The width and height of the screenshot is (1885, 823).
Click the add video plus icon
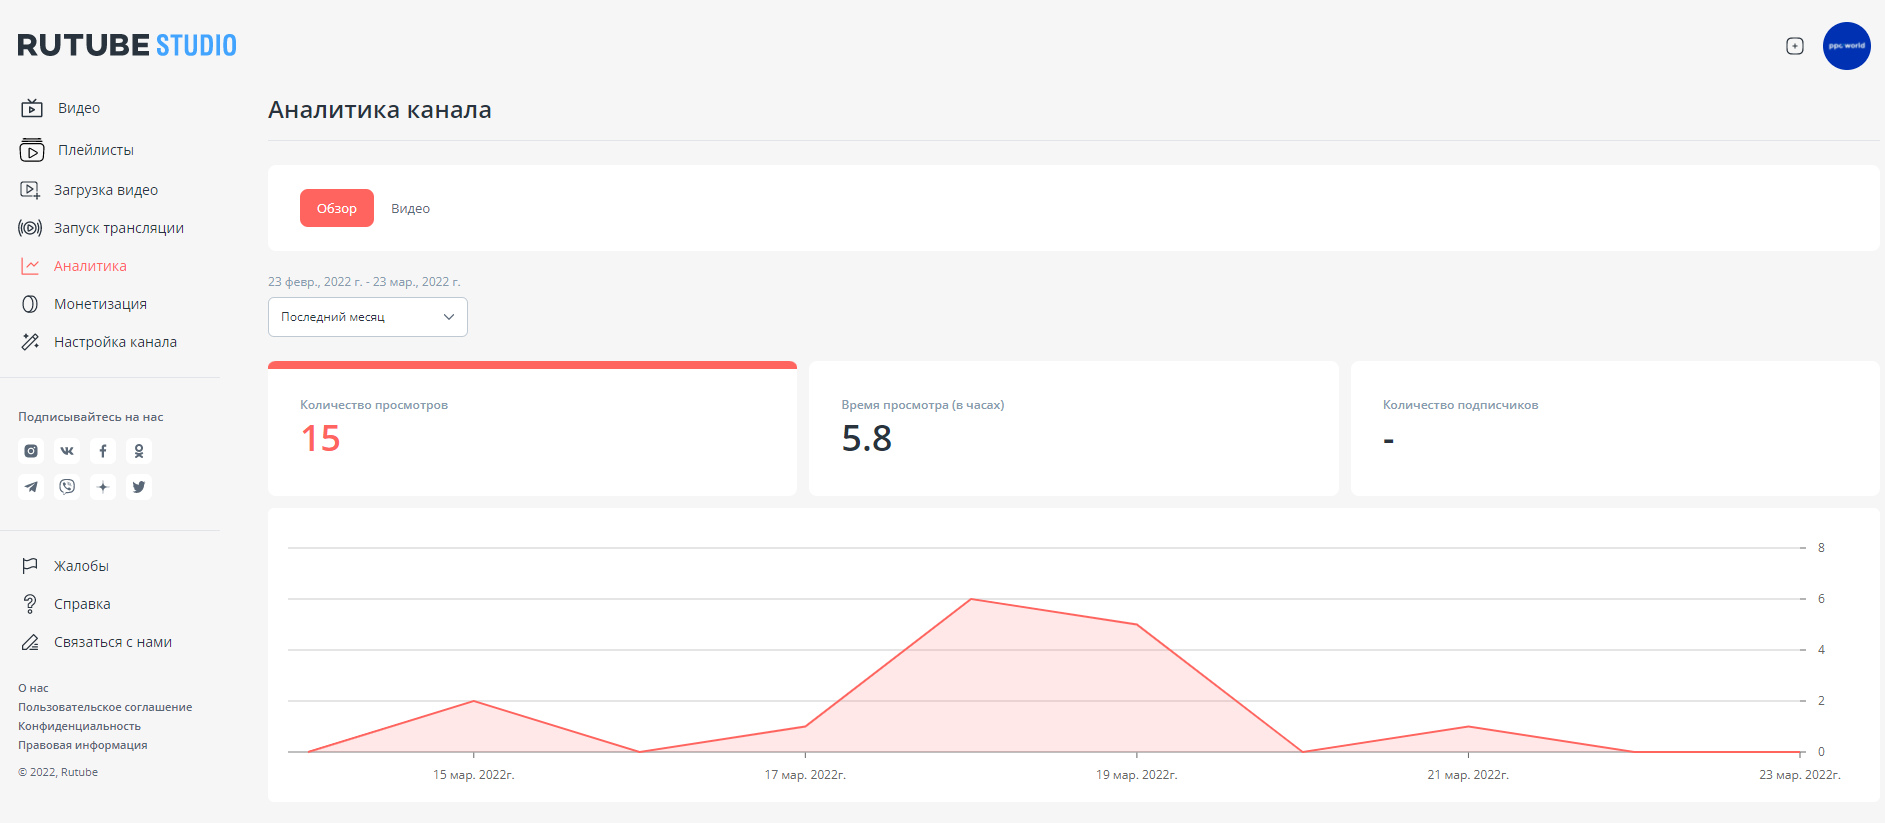point(1795,46)
